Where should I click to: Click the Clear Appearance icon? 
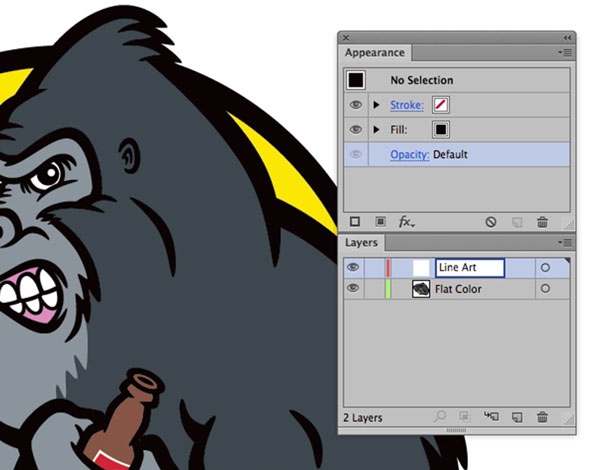pyautogui.click(x=491, y=222)
